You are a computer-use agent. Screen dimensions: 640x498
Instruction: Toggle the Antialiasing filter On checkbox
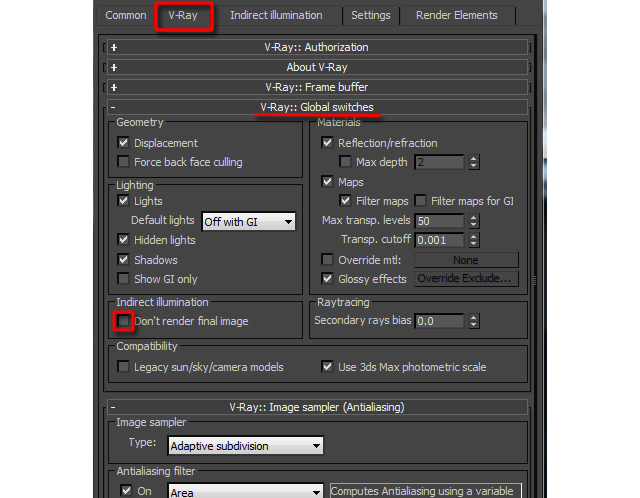tap(127, 490)
